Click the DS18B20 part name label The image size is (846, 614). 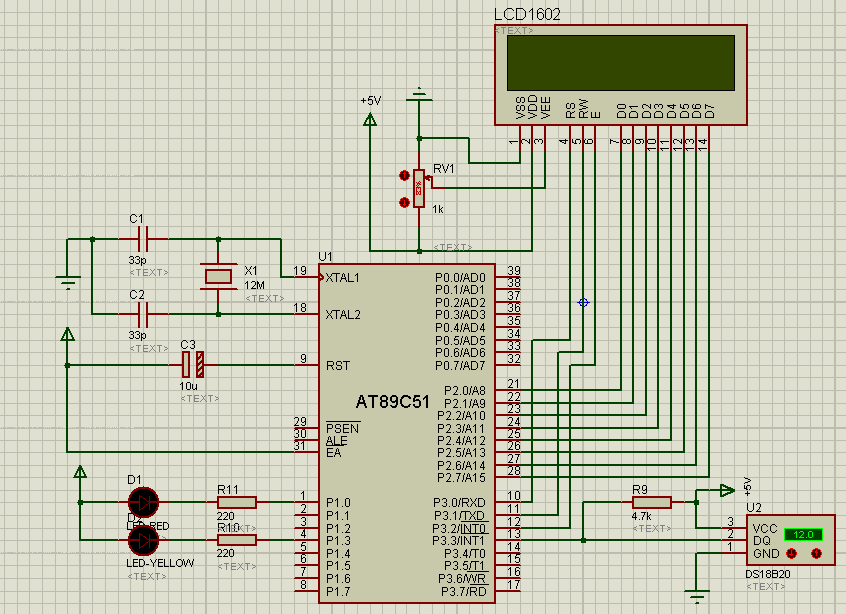pos(768,574)
